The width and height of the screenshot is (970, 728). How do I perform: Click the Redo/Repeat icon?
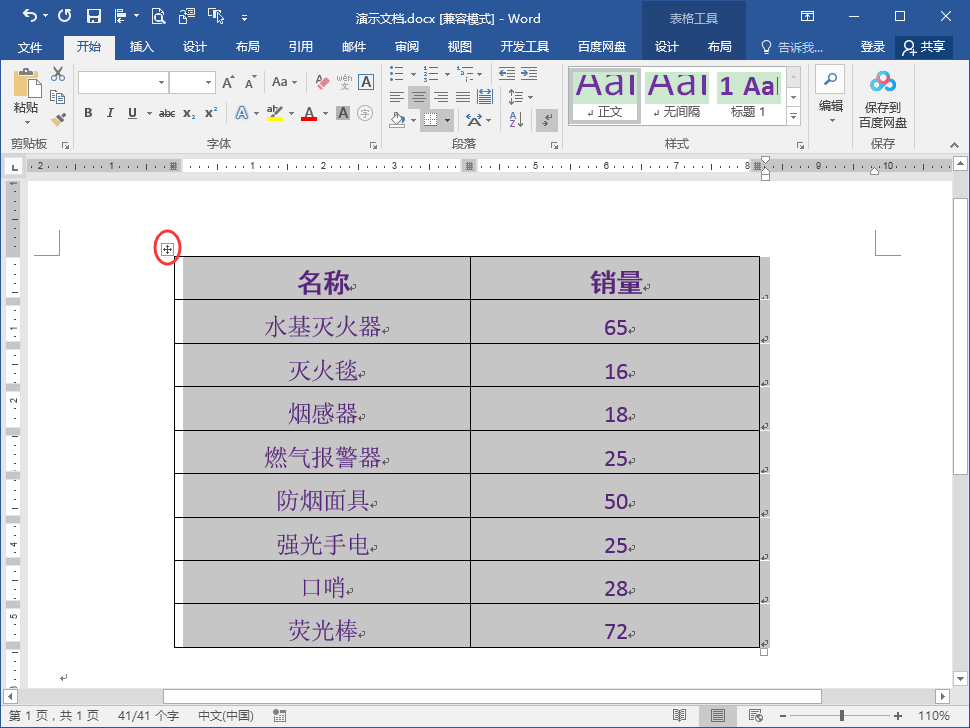click(x=64, y=15)
